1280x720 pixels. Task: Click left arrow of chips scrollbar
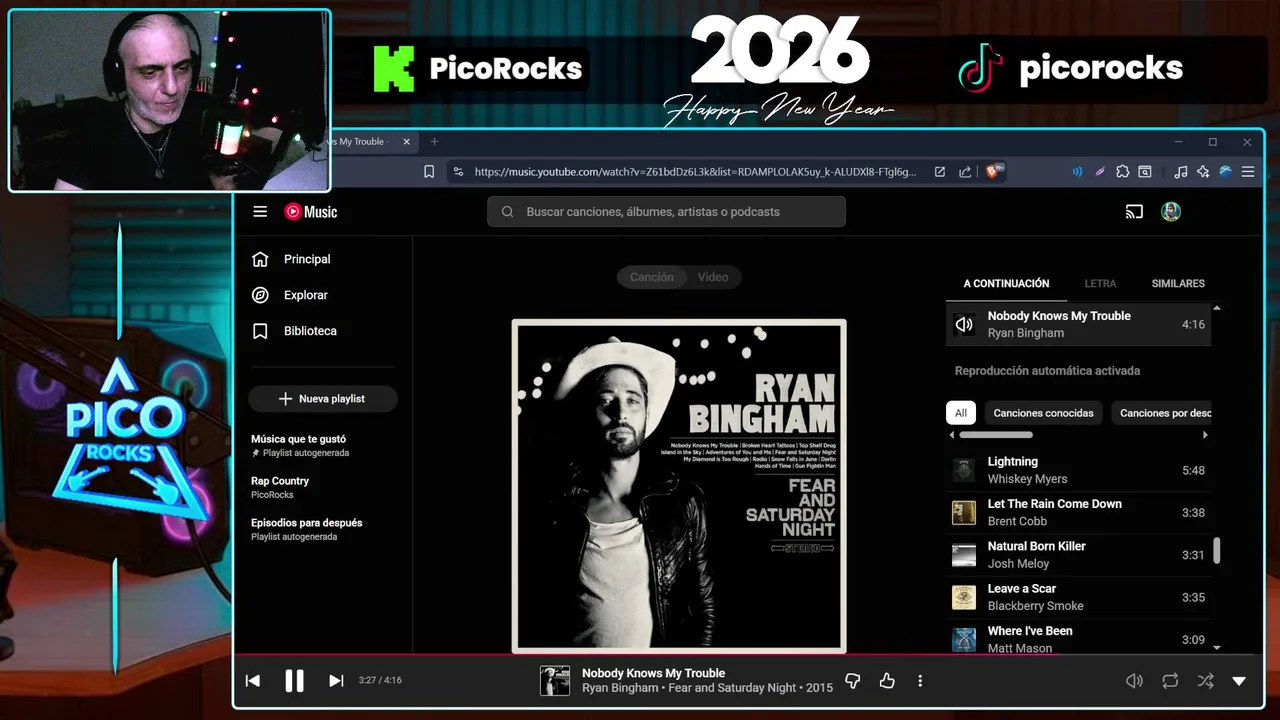(x=951, y=435)
